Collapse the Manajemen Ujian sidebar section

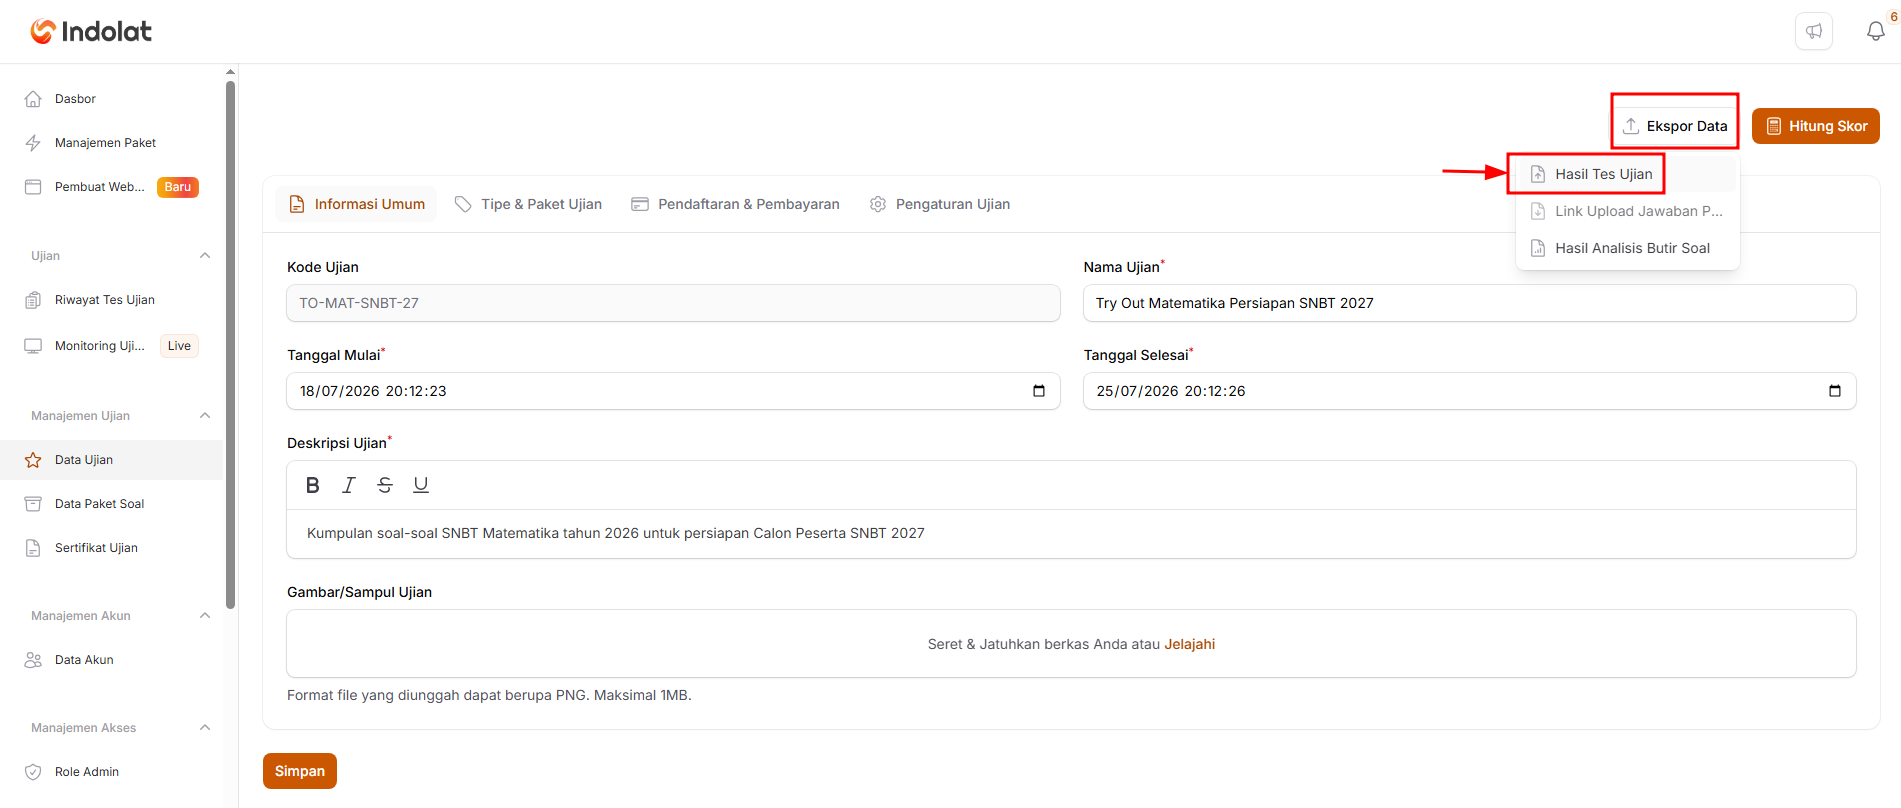click(205, 416)
